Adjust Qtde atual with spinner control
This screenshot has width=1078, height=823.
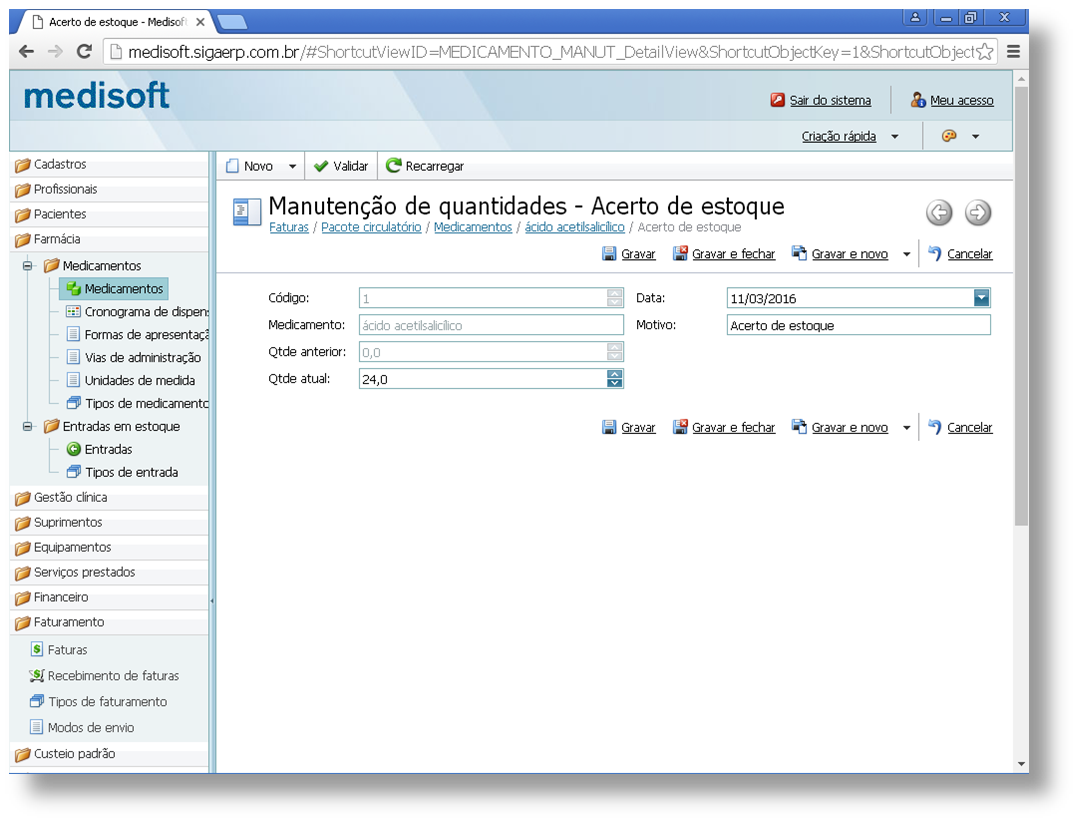pos(615,379)
